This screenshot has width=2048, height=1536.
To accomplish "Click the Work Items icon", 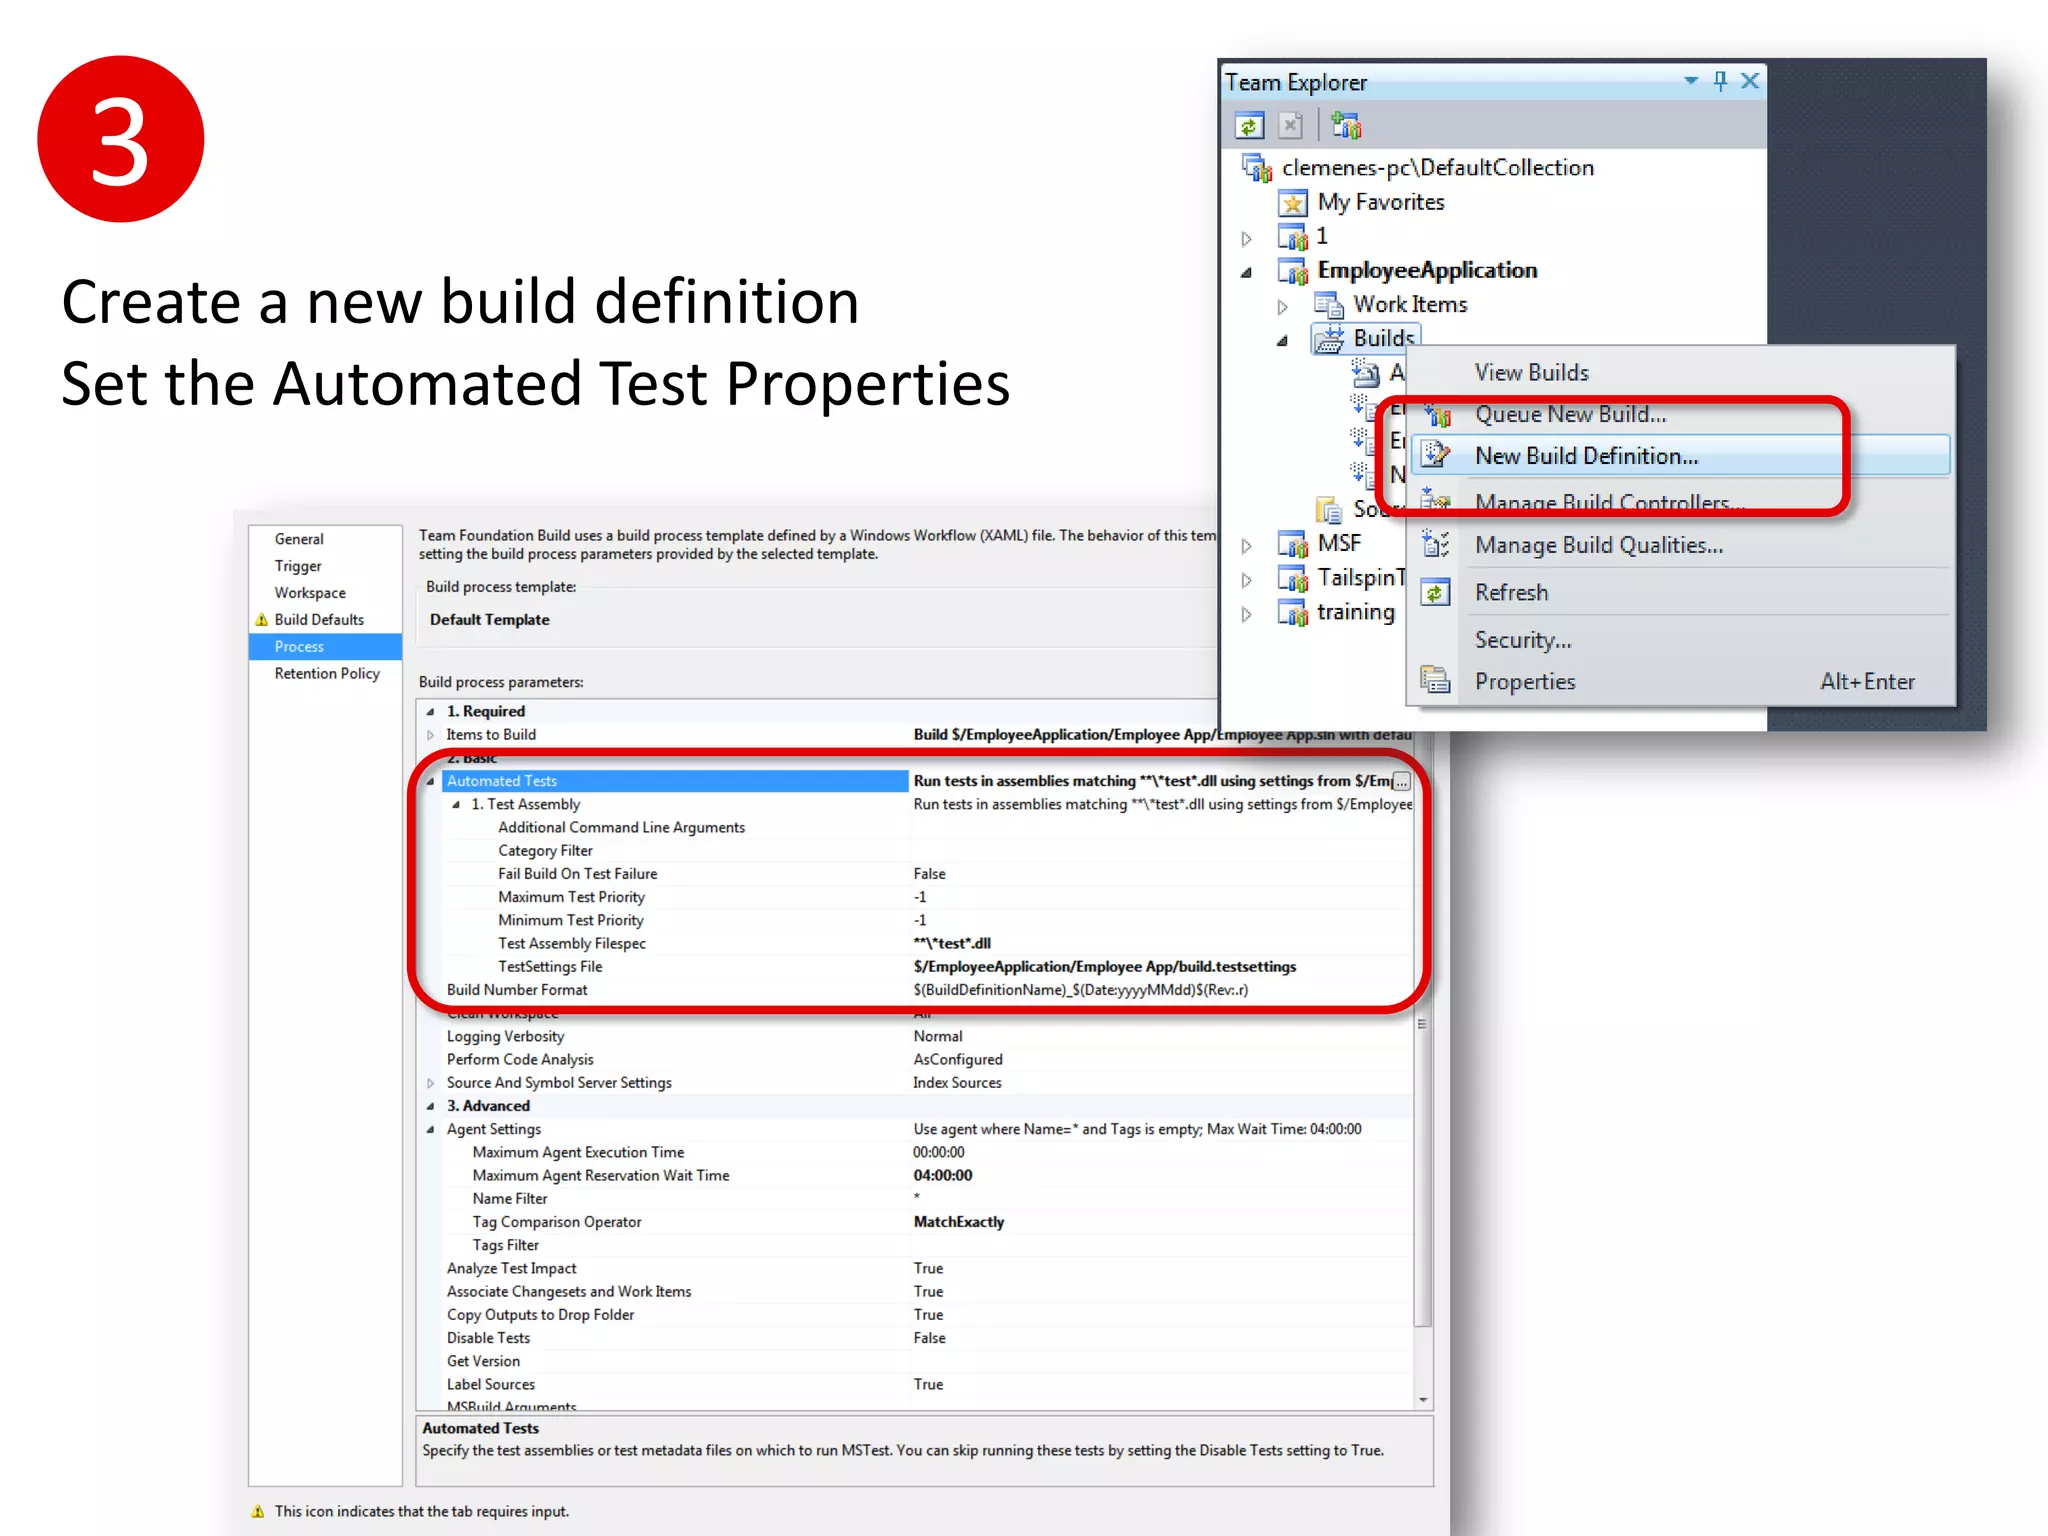I will click(x=1329, y=304).
